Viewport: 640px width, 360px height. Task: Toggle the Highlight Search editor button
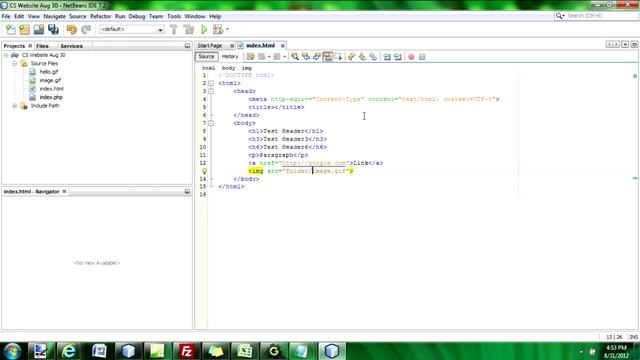327,57
